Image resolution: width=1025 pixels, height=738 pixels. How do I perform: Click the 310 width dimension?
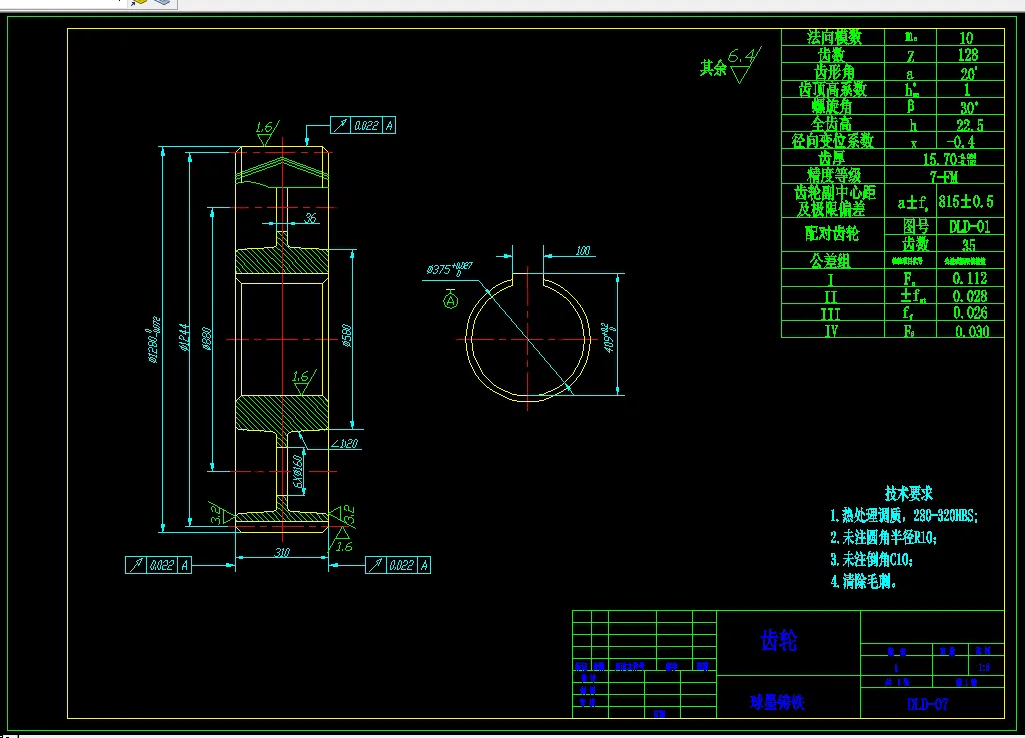[282, 552]
